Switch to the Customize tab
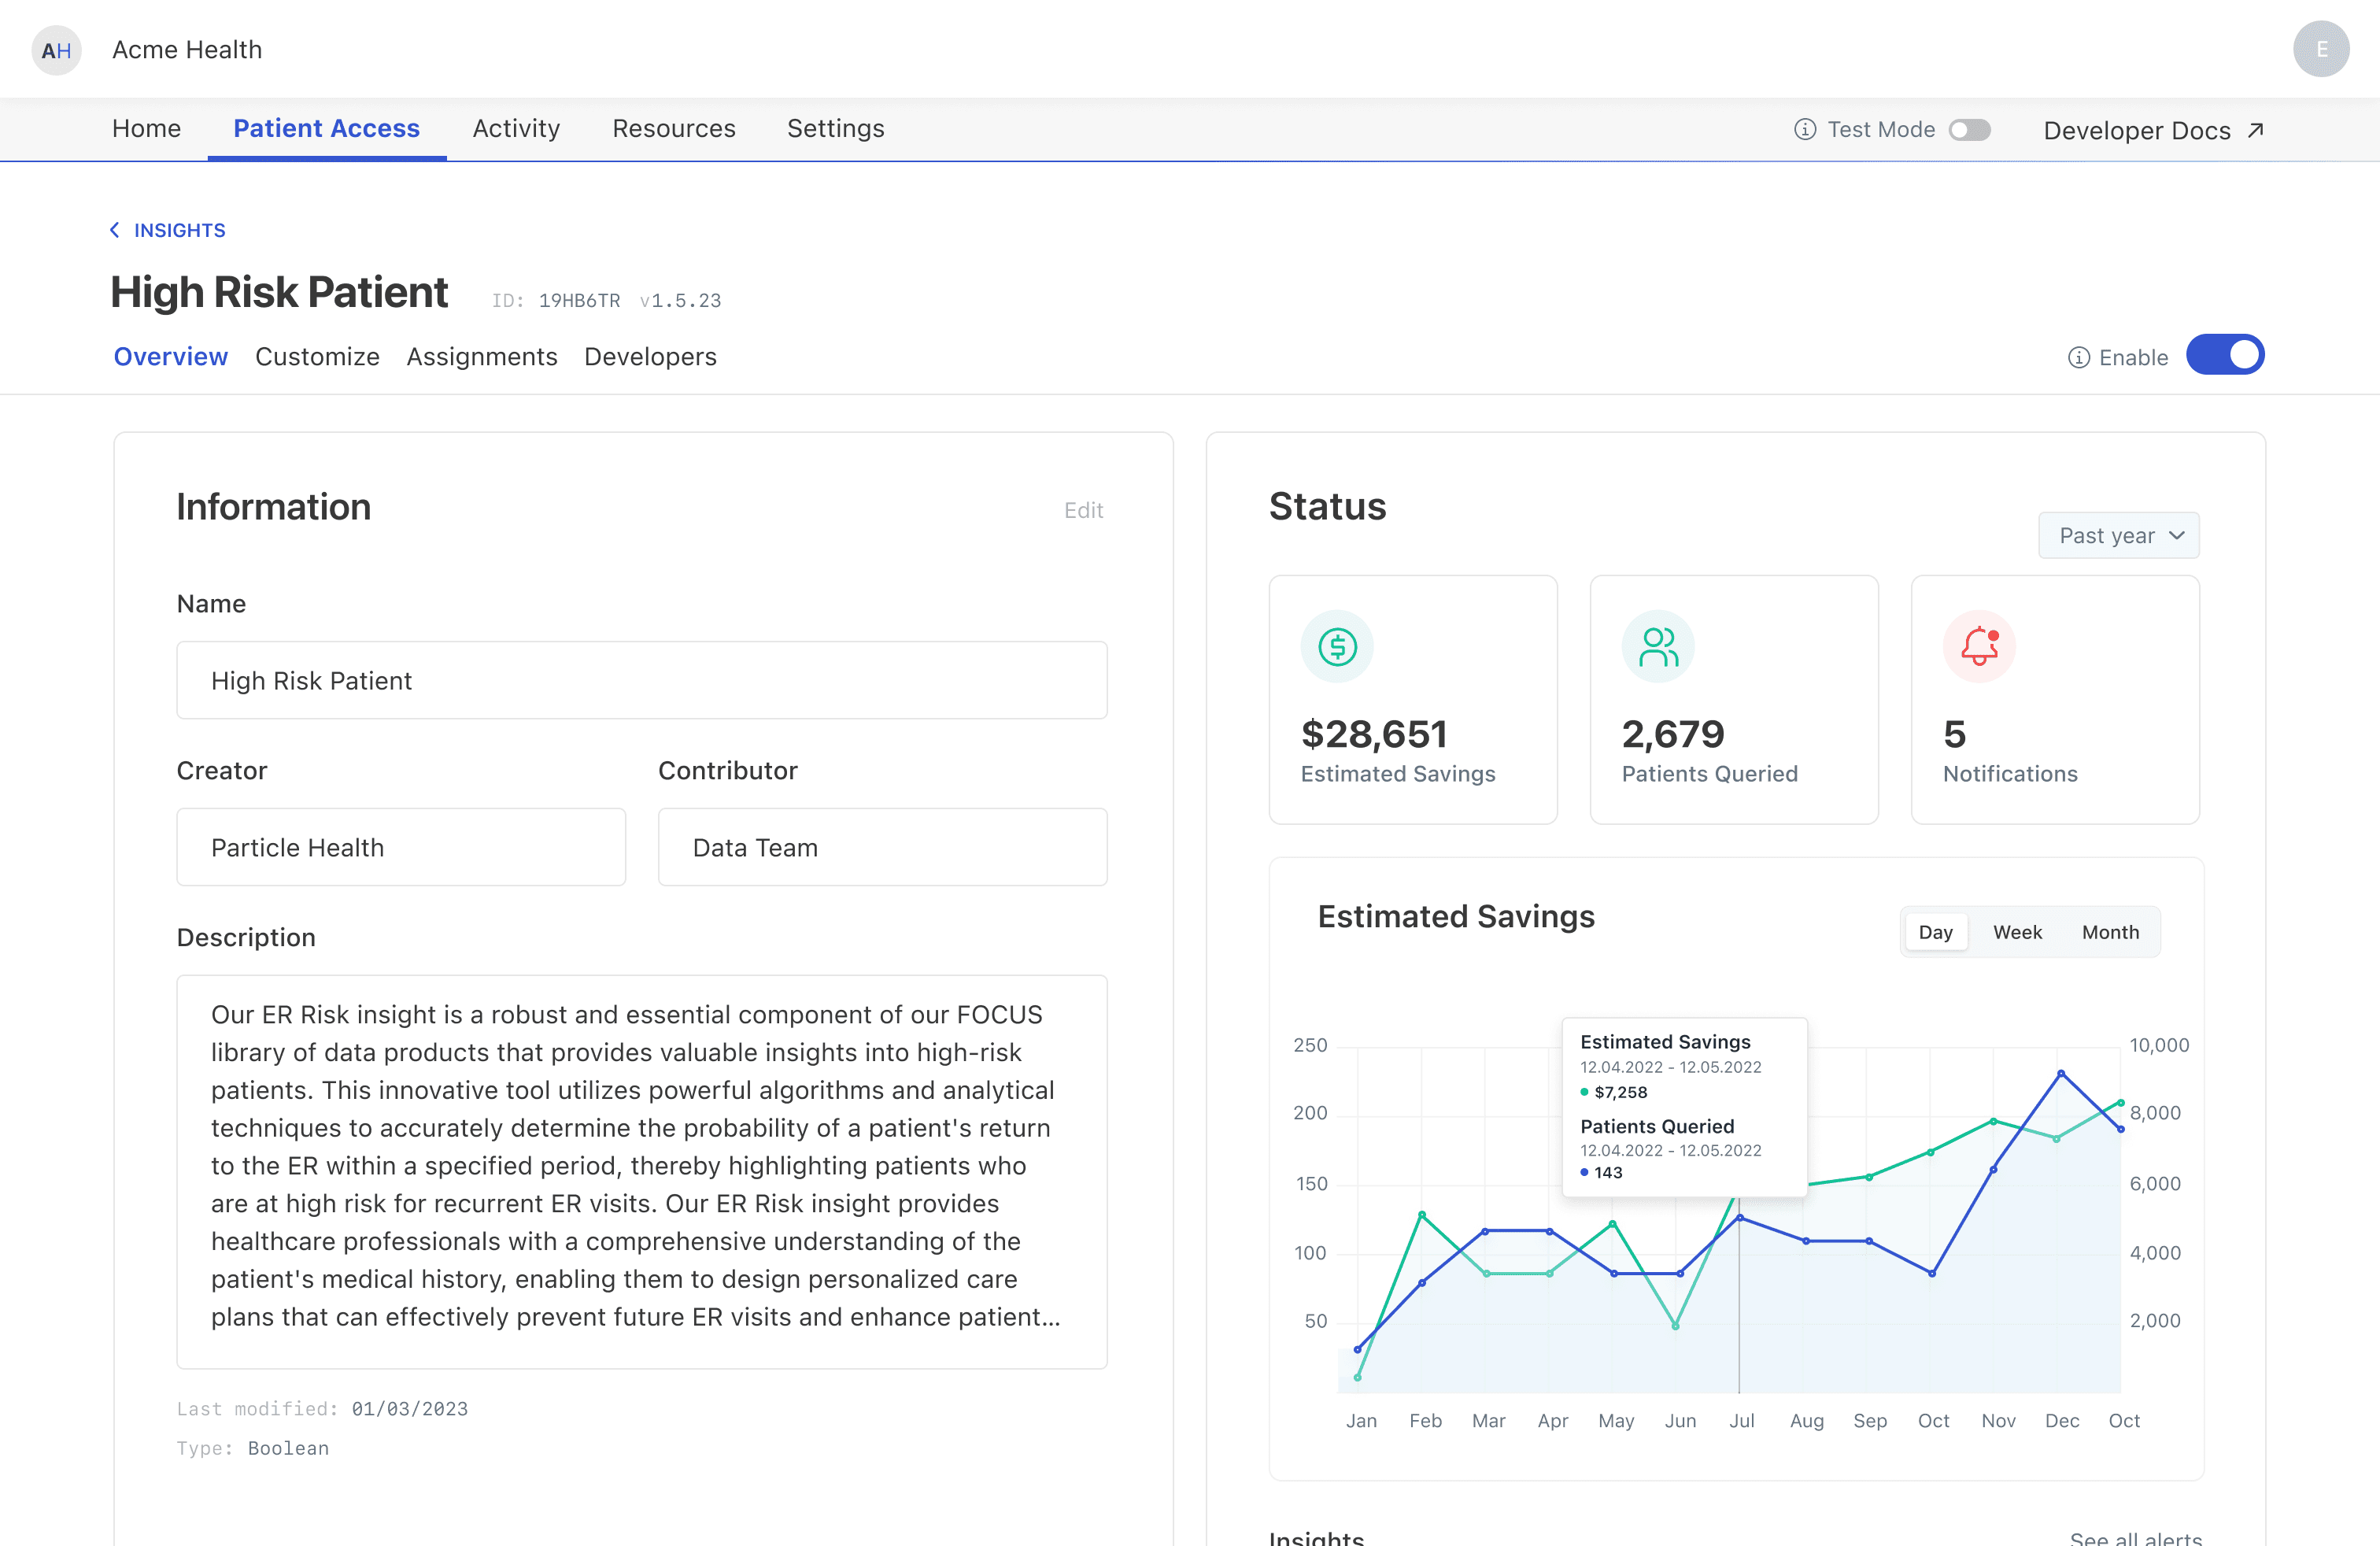The width and height of the screenshot is (2380, 1546). (x=317, y=357)
